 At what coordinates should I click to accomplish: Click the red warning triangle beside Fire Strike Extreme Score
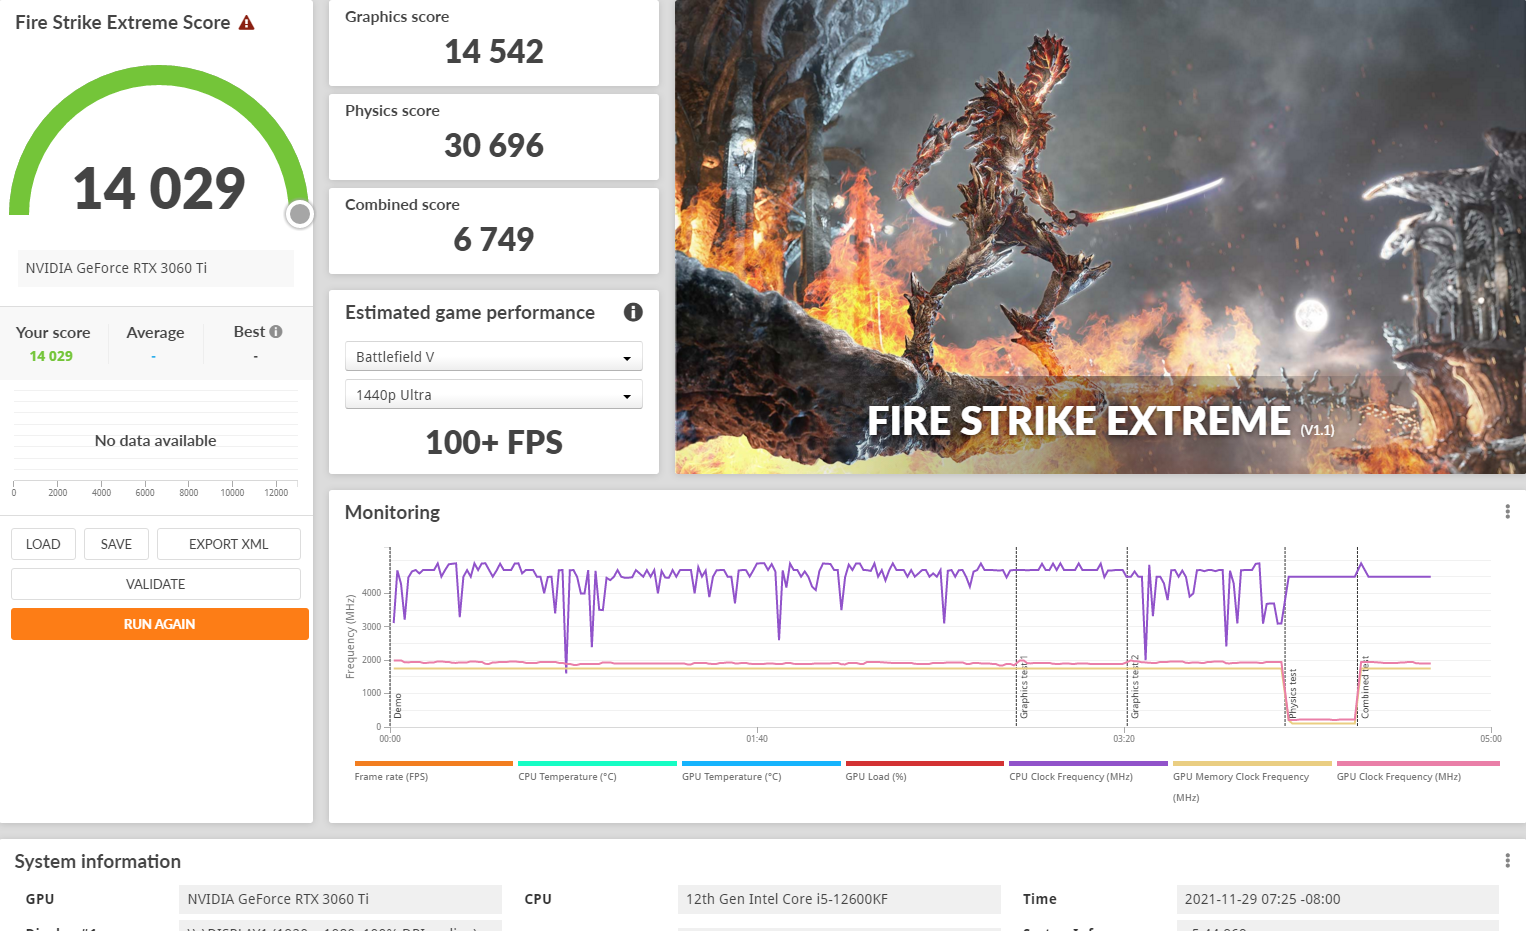247,23
